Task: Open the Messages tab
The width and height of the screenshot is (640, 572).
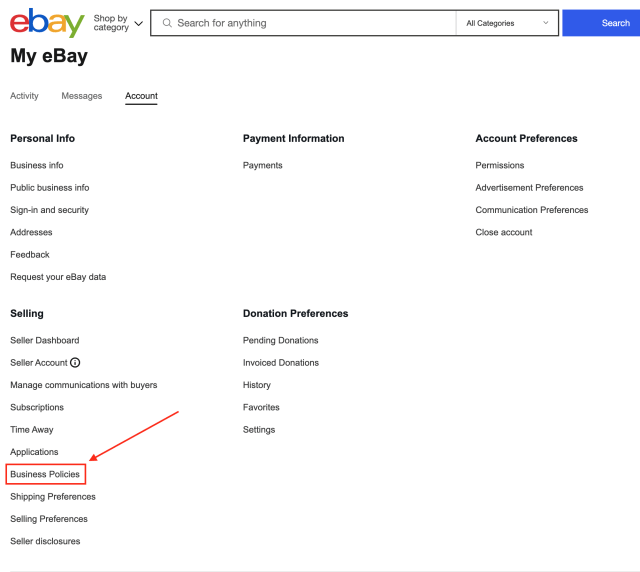Action: [x=82, y=96]
